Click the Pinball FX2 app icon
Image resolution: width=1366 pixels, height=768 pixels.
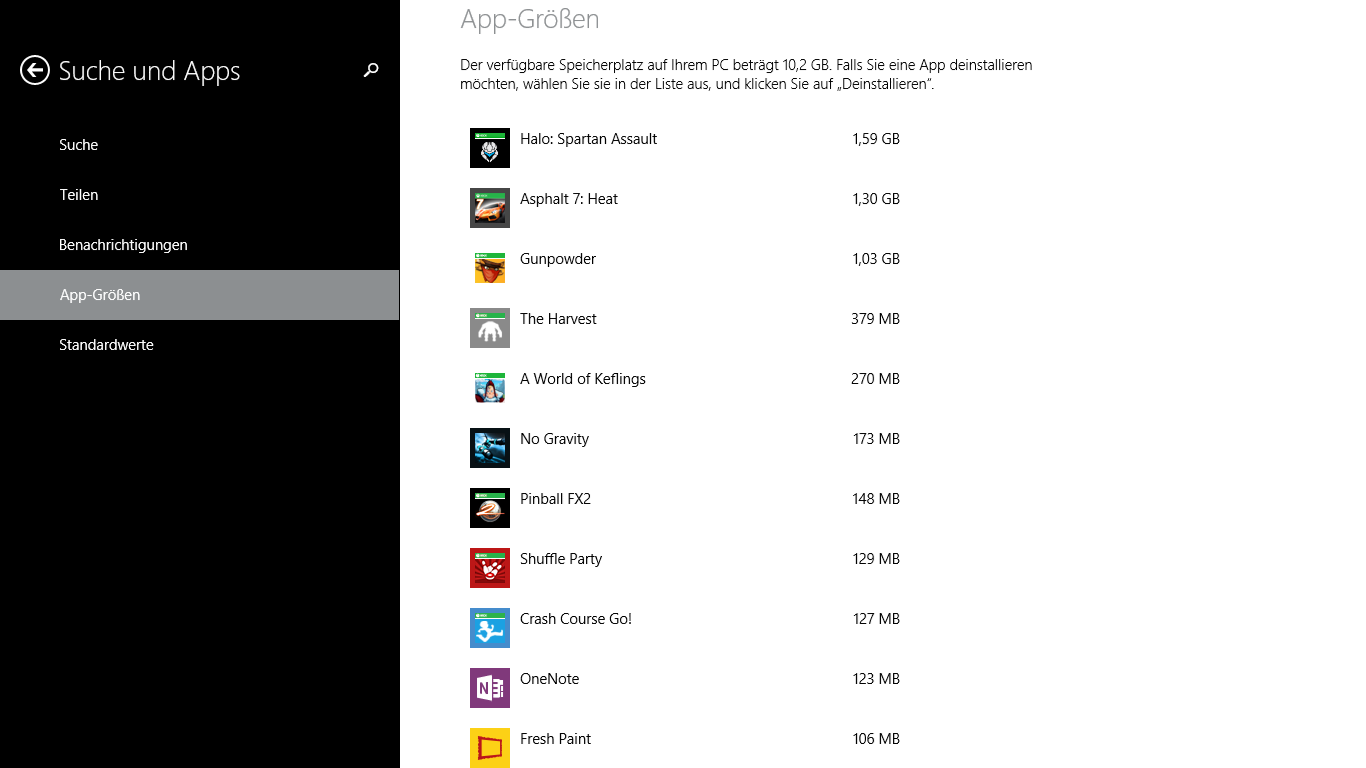point(490,508)
